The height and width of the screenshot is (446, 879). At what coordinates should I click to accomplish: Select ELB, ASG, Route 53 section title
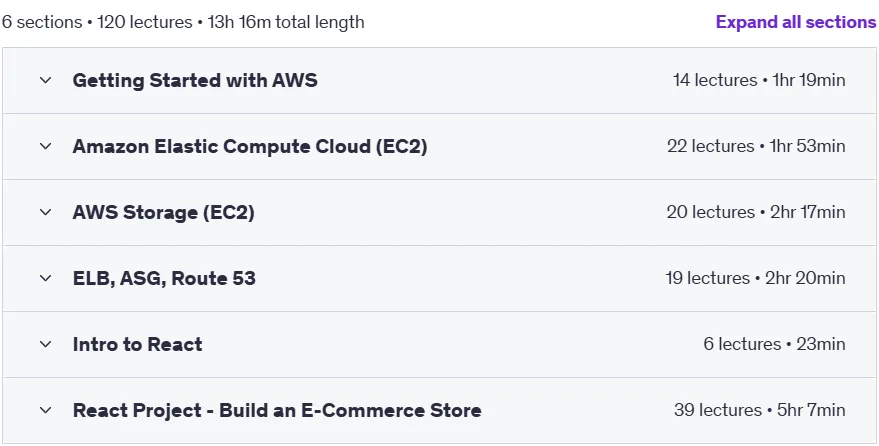164,278
